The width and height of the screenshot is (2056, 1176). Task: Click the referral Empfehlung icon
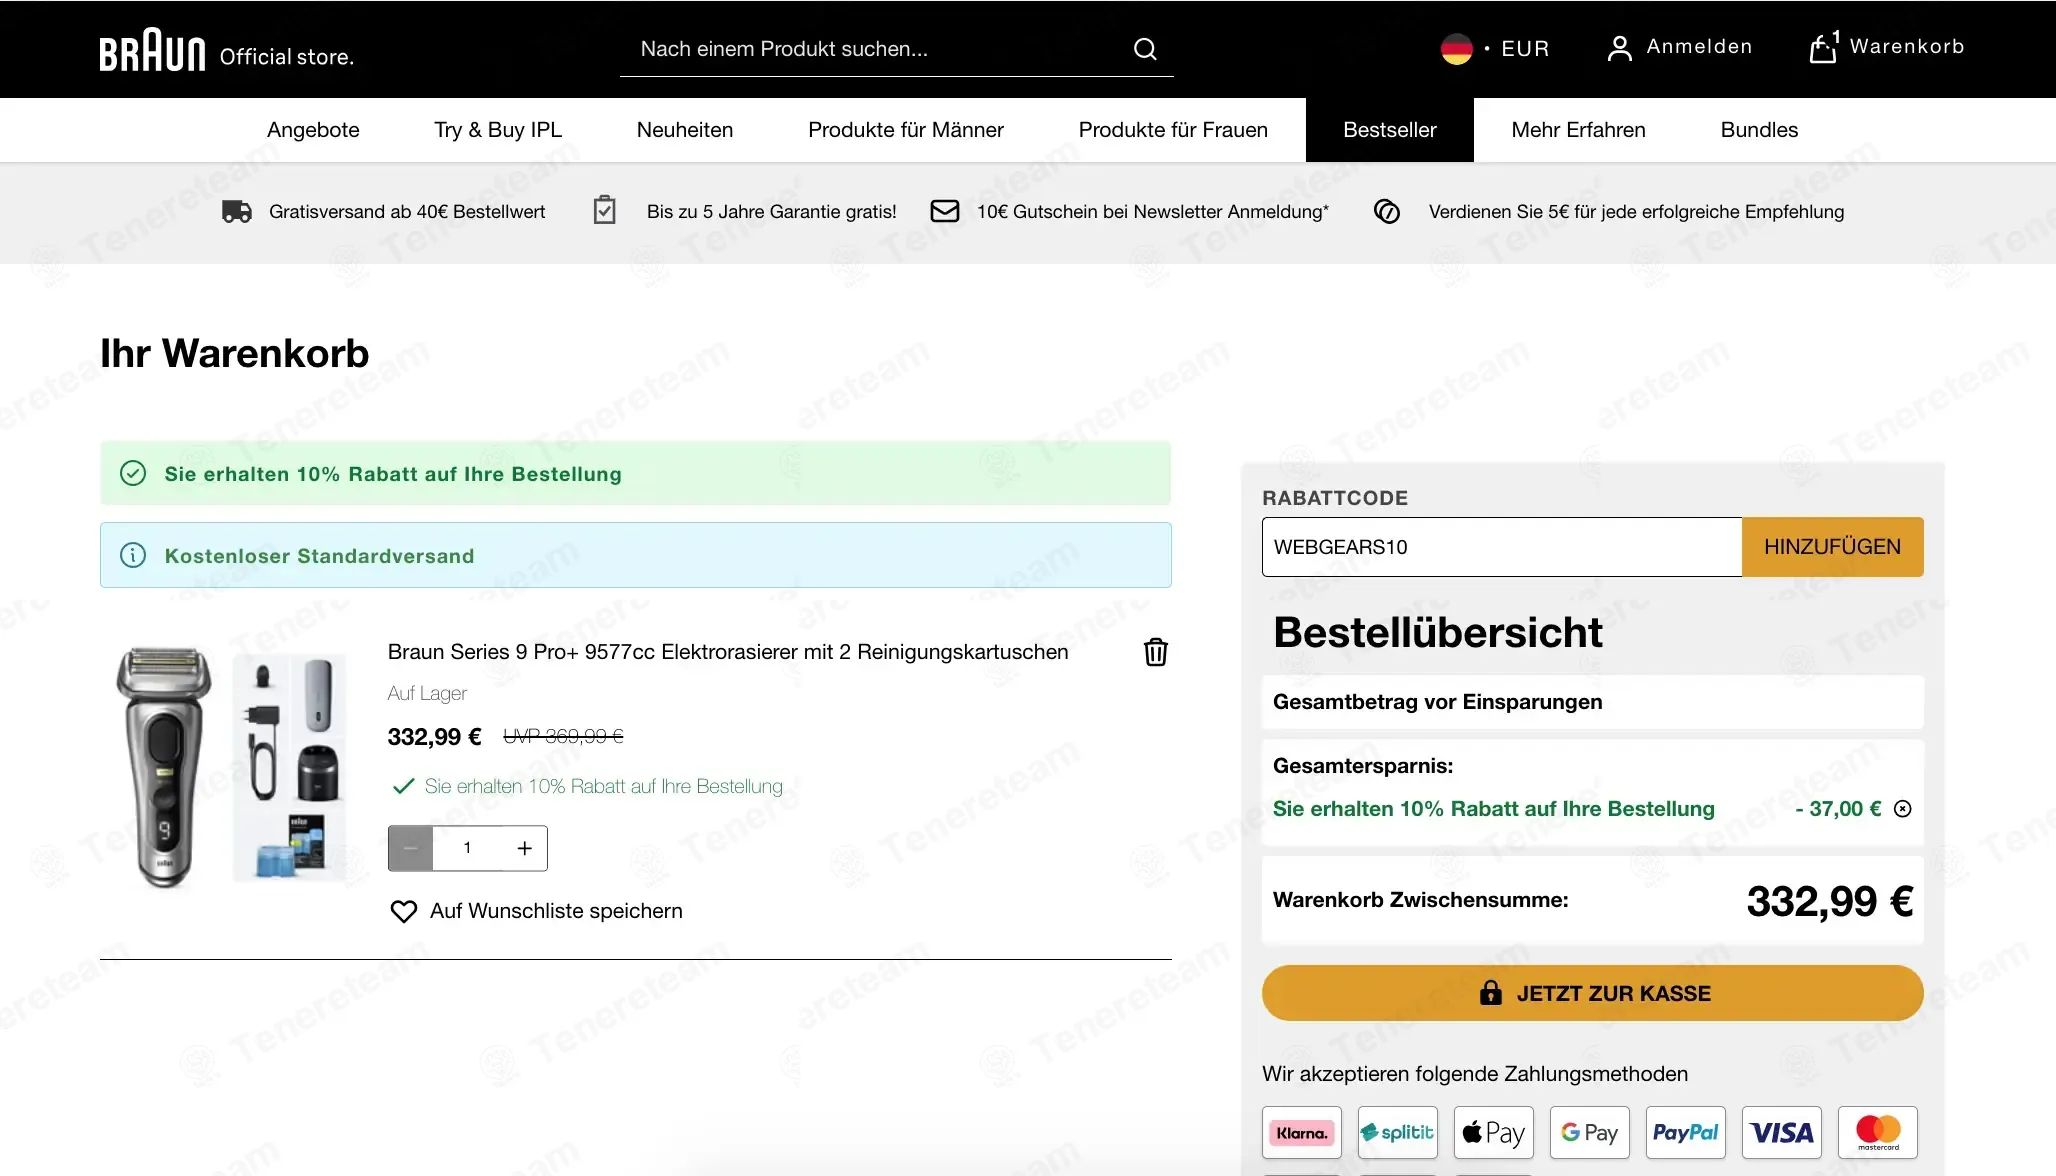coord(1386,211)
